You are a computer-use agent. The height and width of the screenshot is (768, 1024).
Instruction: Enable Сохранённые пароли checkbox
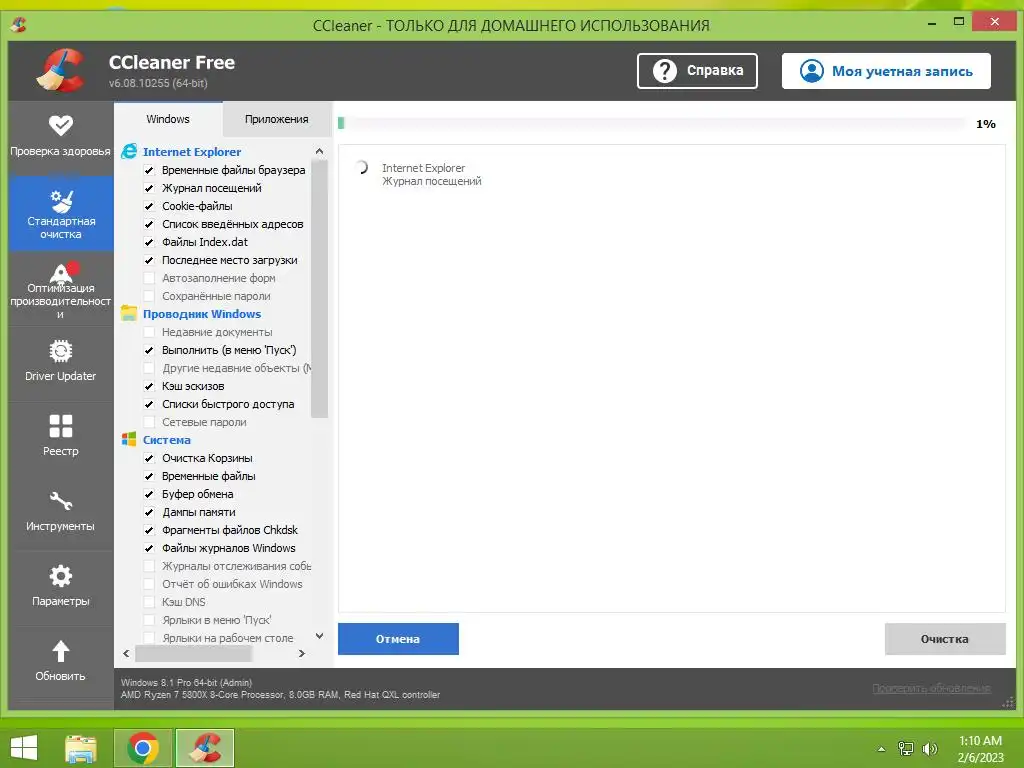point(149,296)
